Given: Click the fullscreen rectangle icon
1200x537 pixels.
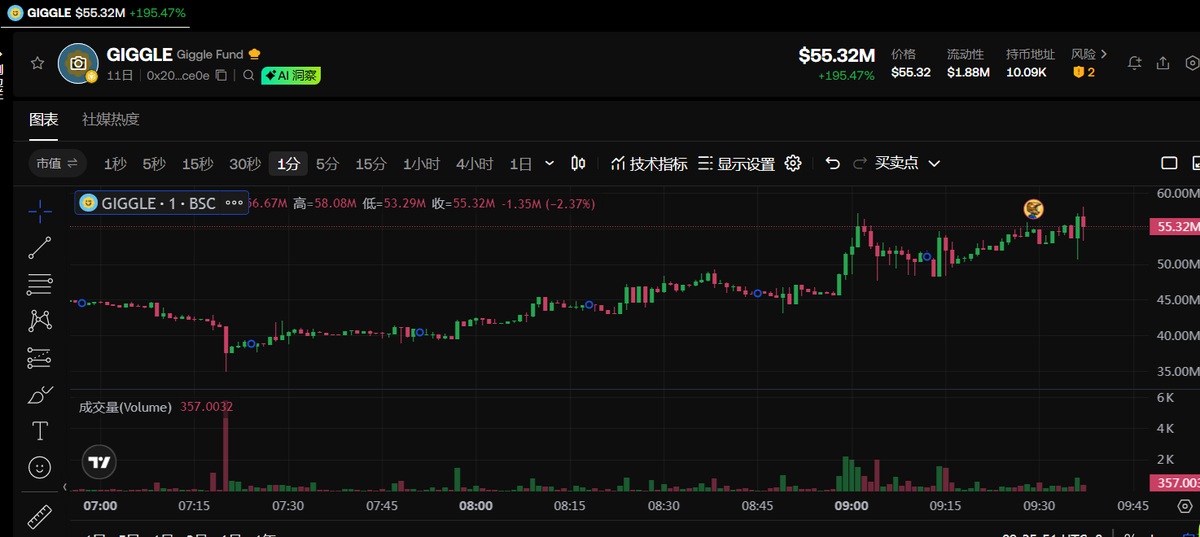Looking at the screenshot, I should tap(1169, 163).
